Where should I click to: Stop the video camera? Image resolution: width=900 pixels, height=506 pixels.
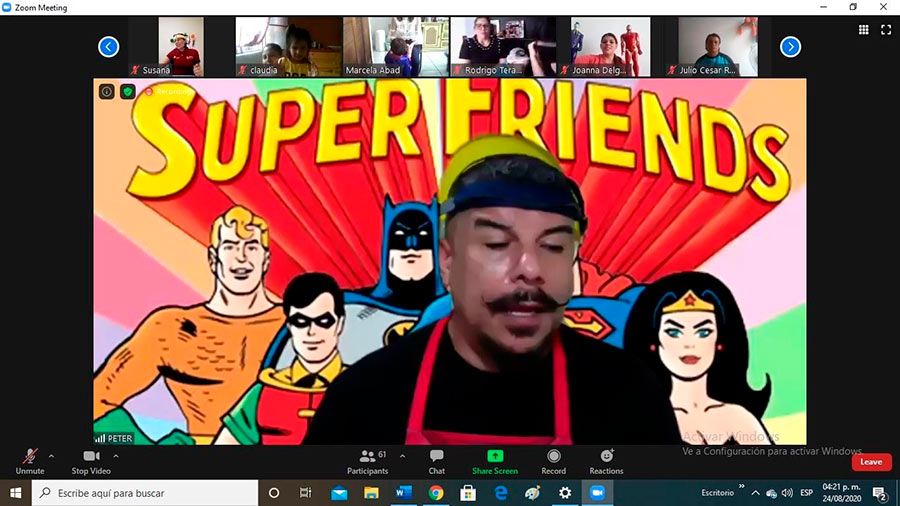(91, 462)
